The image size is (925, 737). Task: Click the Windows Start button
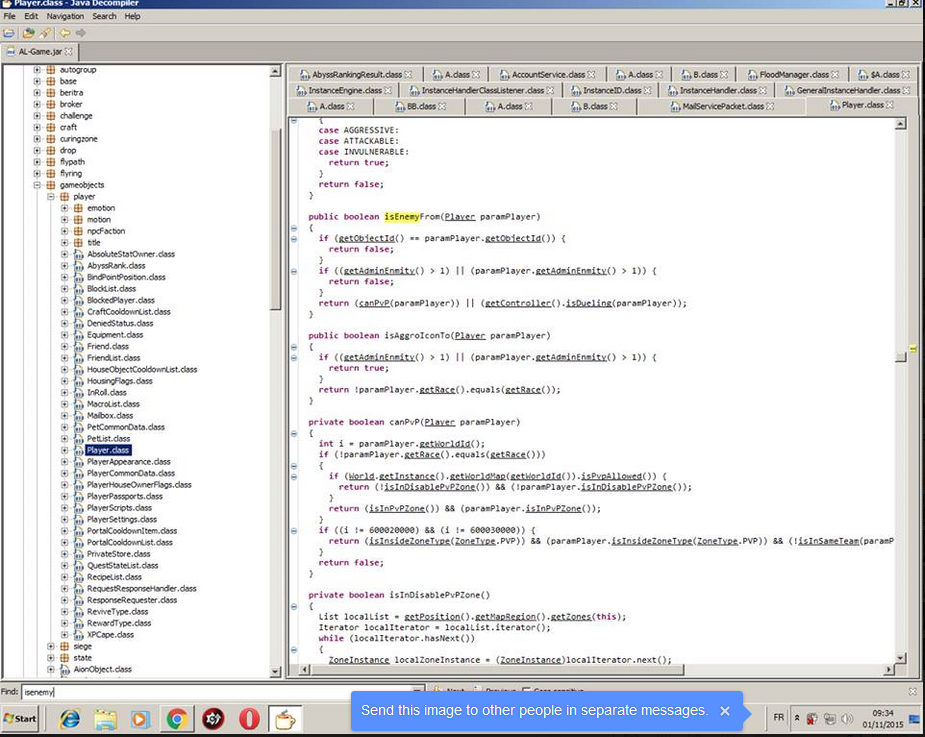[x=21, y=719]
